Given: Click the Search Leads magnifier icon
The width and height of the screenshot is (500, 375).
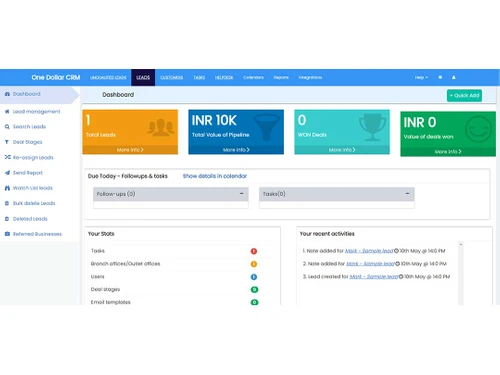Looking at the screenshot, I should click(7, 127).
